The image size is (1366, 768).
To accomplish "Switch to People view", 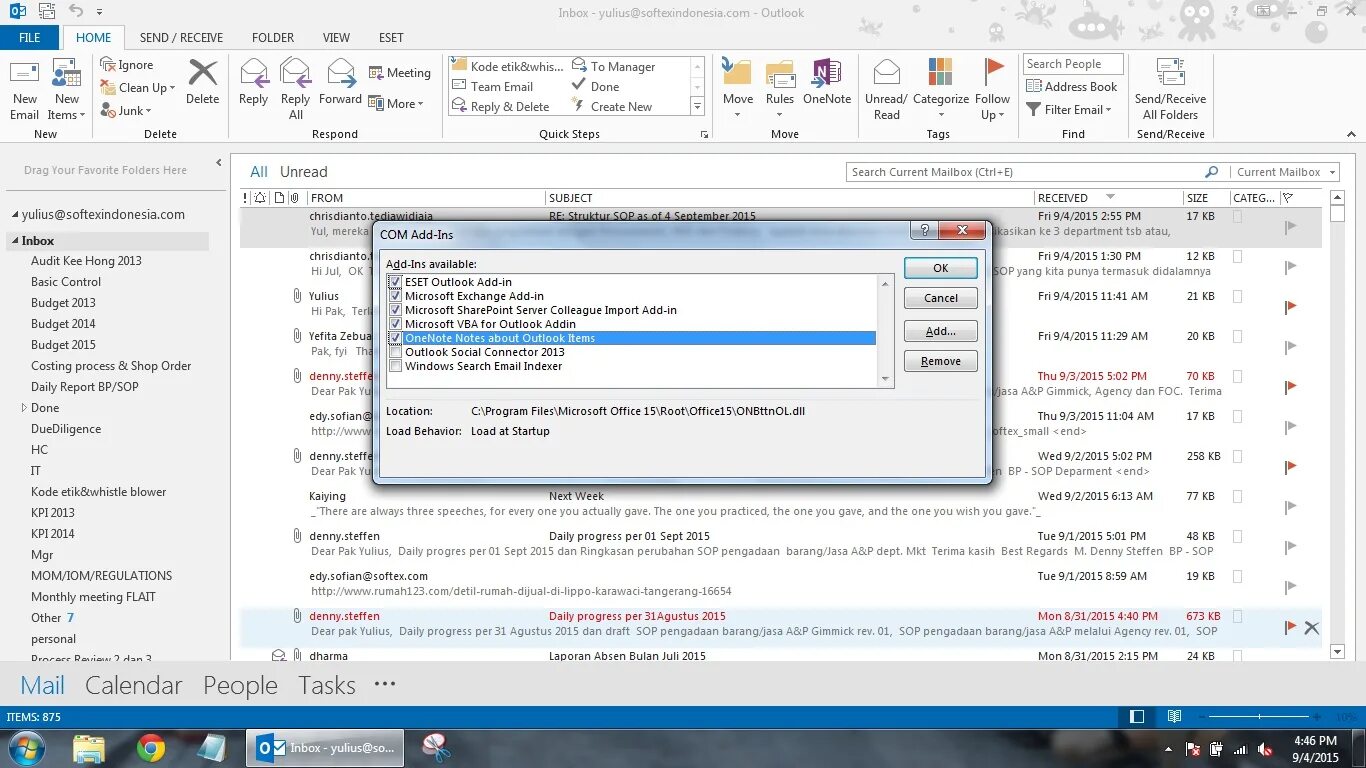I will (x=240, y=685).
